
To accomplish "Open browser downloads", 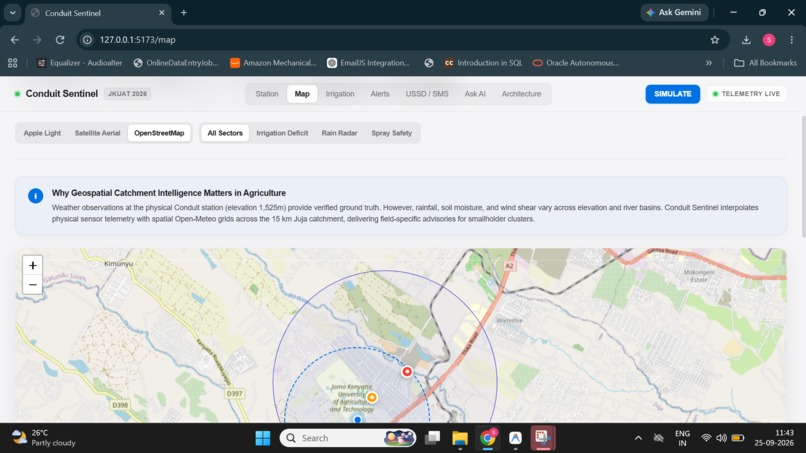I will (x=746, y=40).
